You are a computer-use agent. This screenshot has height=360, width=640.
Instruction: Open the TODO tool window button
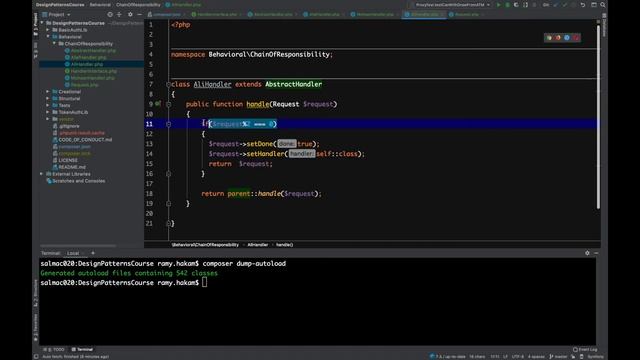coord(54,349)
